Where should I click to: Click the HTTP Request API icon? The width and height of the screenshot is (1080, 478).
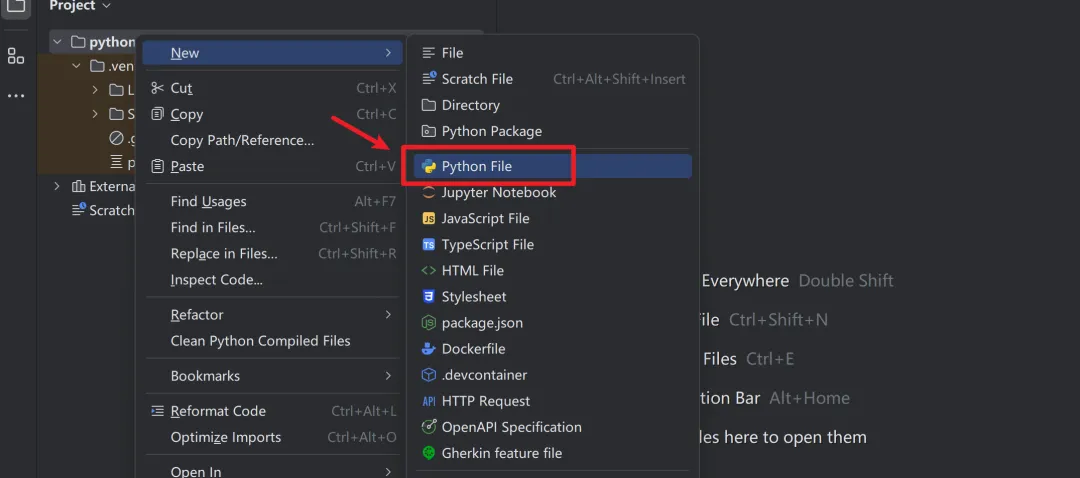[429, 401]
